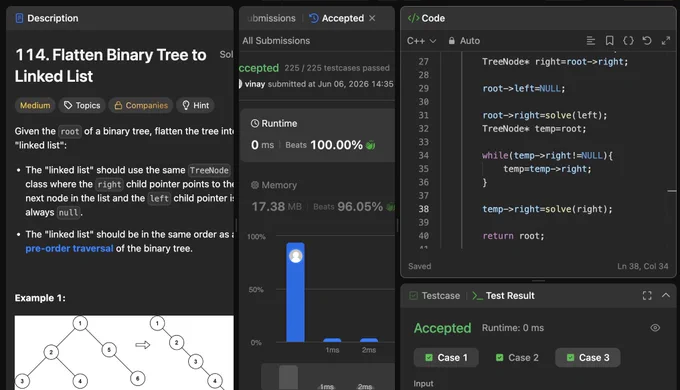
Task: Click line number 38 in editor
Action: 424,209
